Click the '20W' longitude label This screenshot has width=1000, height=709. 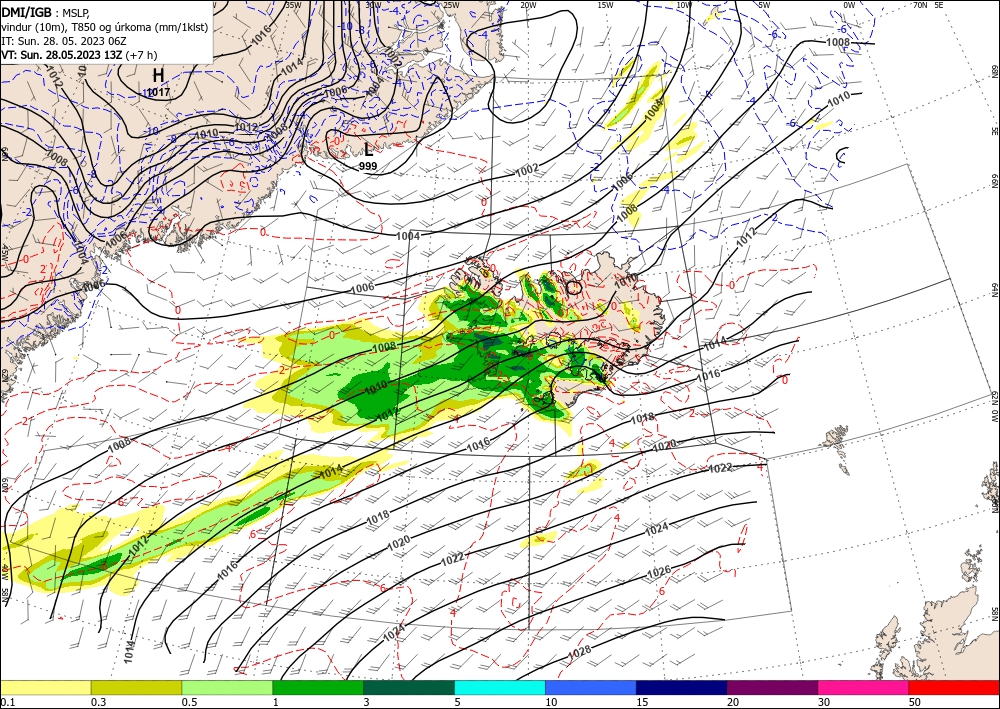[x=528, y=5]
